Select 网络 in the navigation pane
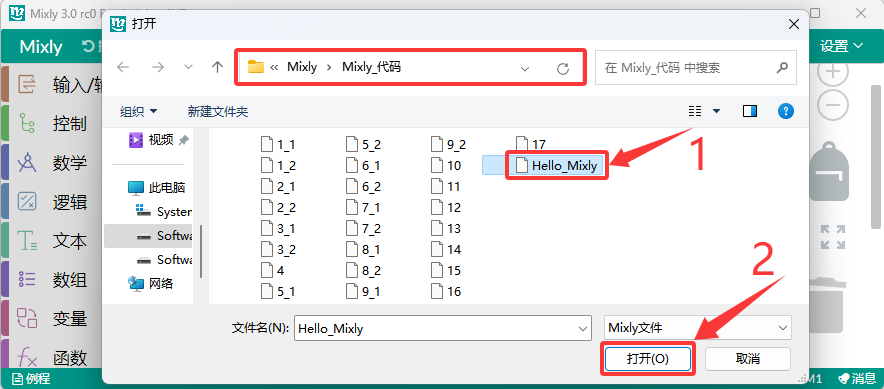 (150, 284)
